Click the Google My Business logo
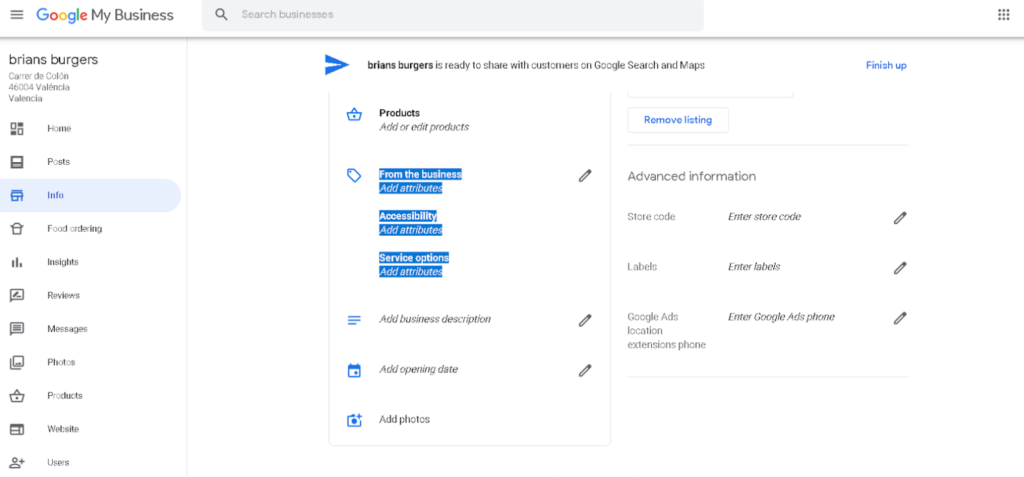Image resolution: width=1024 pixels, height=477 pixels. pyautogui.click(x=104, y=15)
